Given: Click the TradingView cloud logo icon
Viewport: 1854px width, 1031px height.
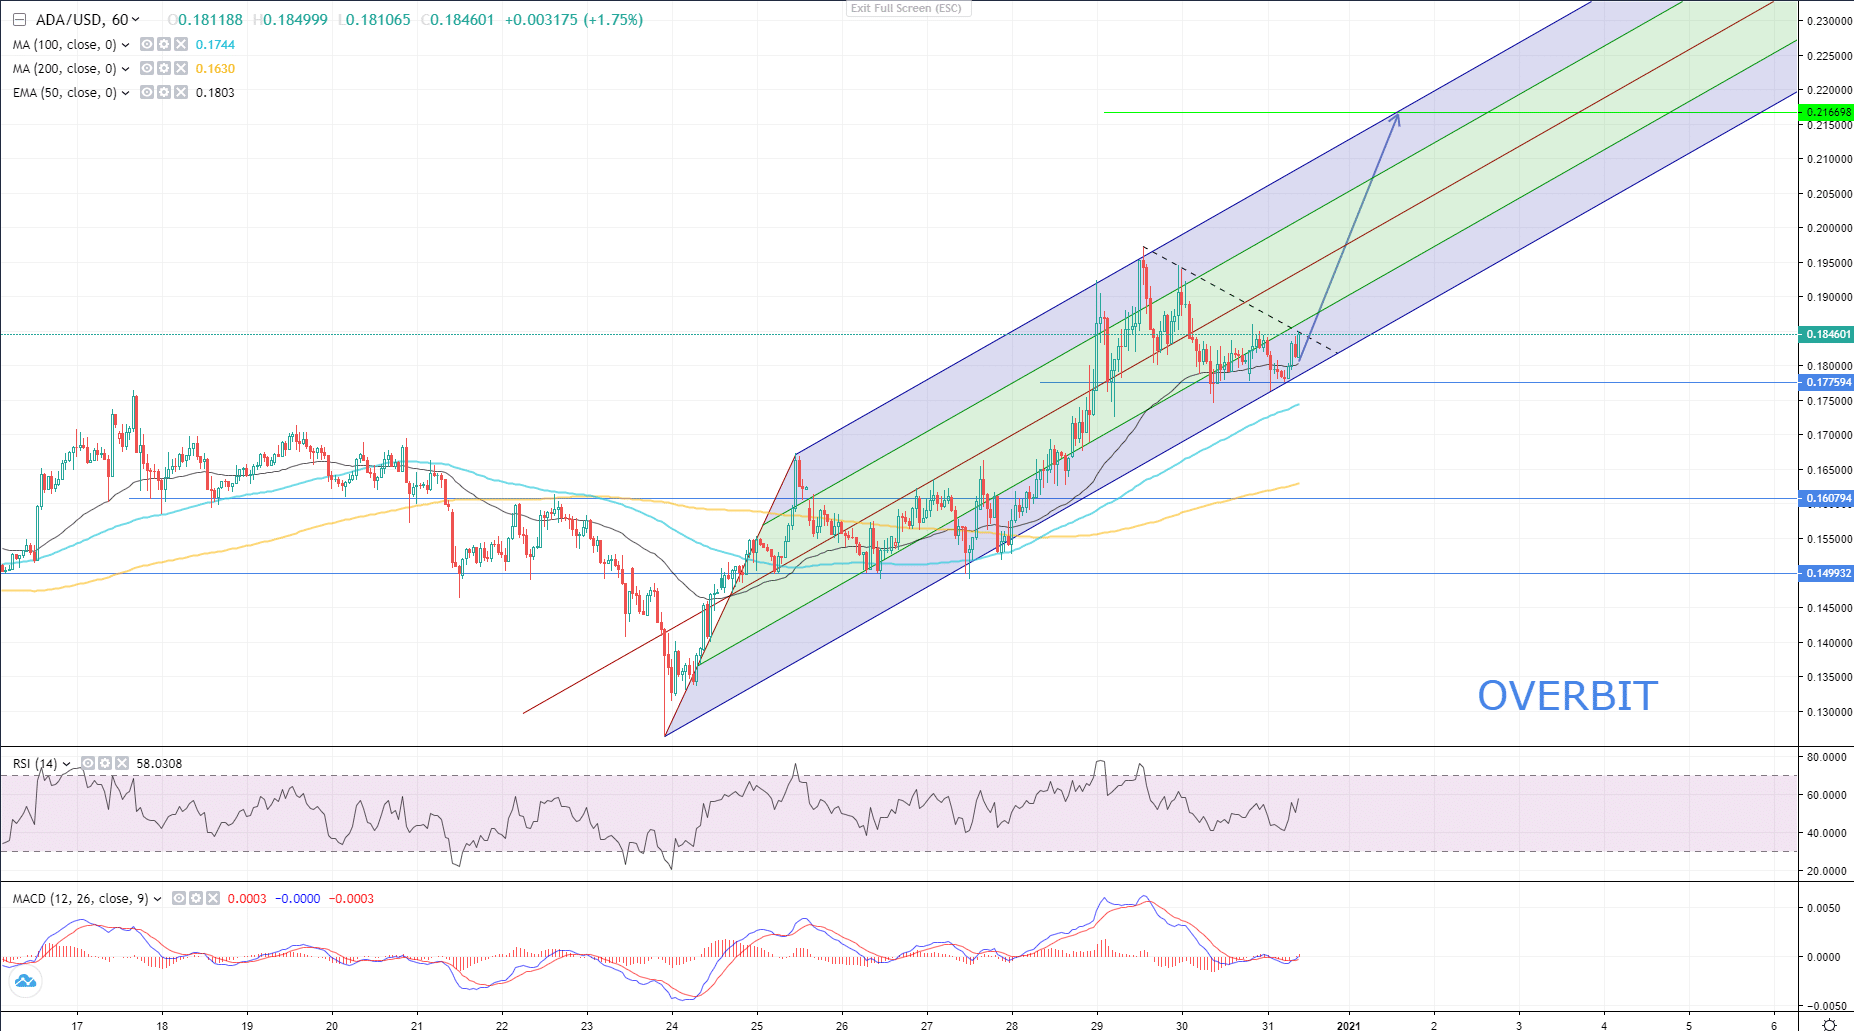Looking at the screenshot, I should 25,981.
